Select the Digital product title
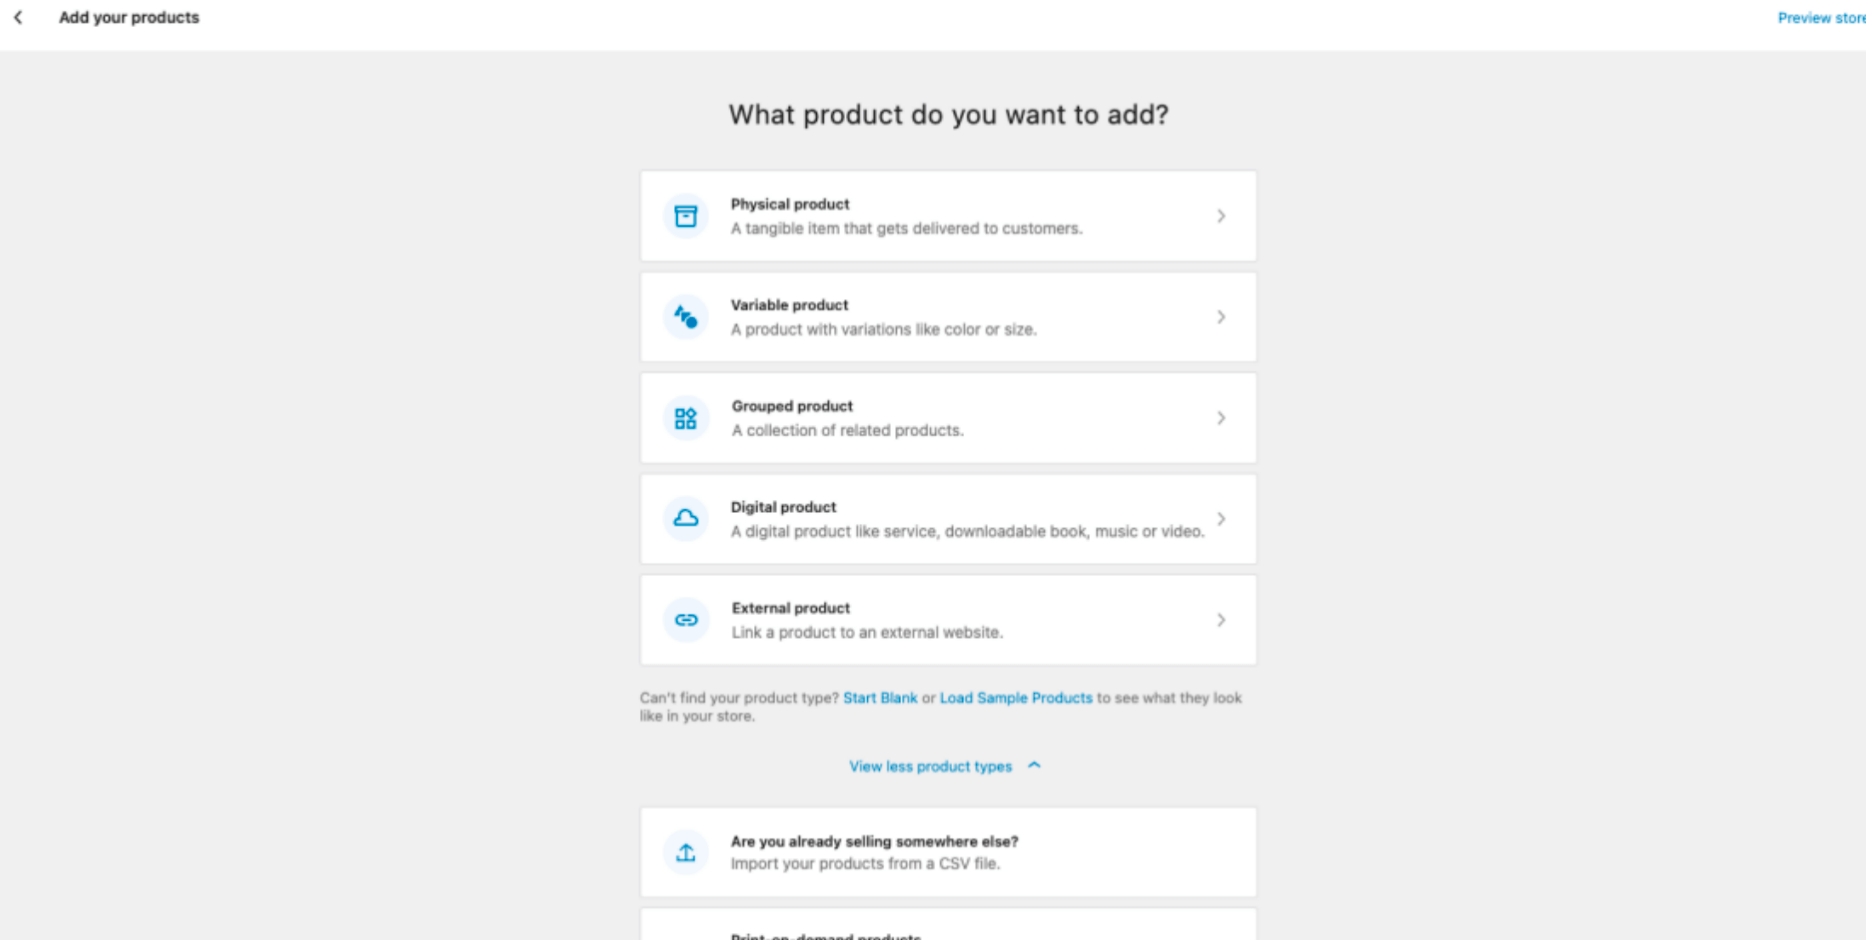This screenshot has height=940, width=1866. point(783,507)
